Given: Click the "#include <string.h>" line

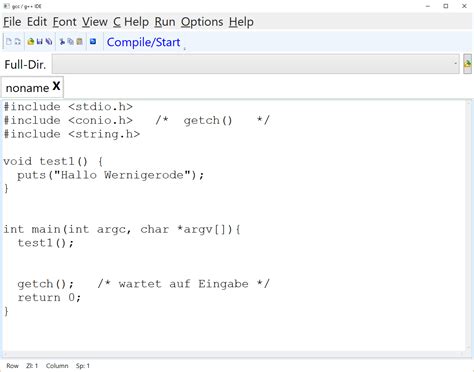Looking at the screenshot, I should tap(72, 134).
